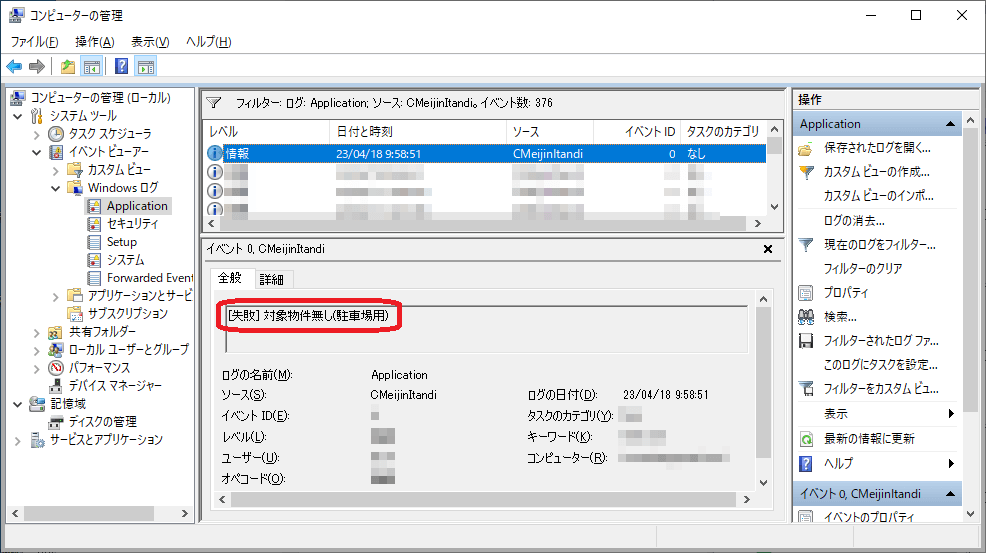Image resolution: width=986 pixels, height=553 pixels.
Task: Click the Search binoculars icon
Action: tap(806, 317)
